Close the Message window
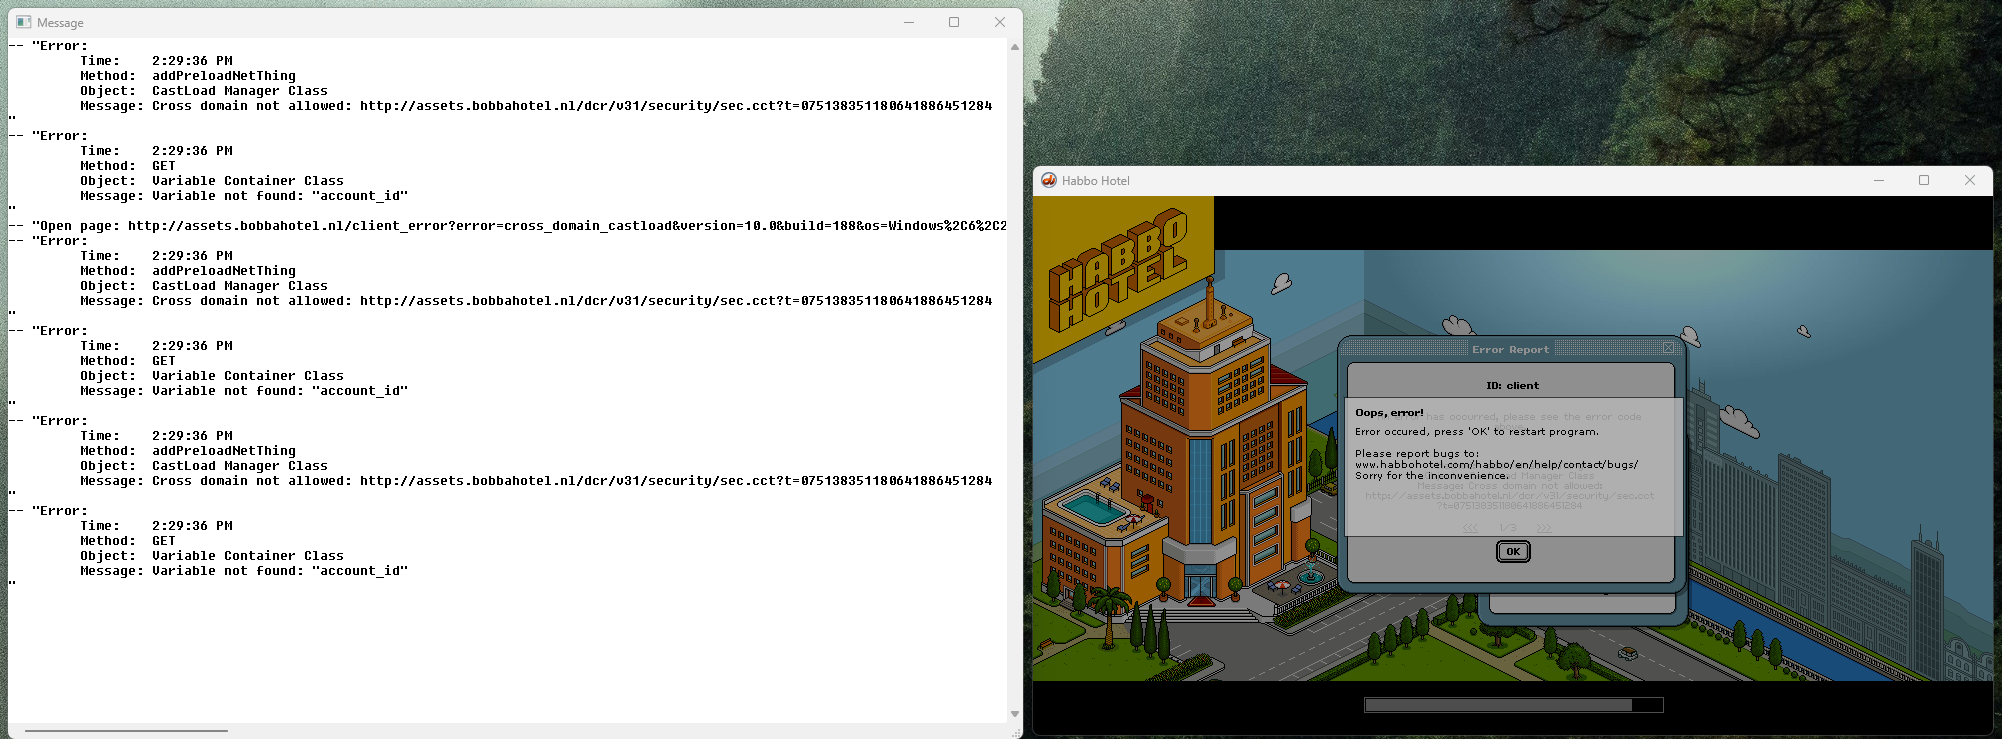The image size is (2002, 739). [1000, 22]
